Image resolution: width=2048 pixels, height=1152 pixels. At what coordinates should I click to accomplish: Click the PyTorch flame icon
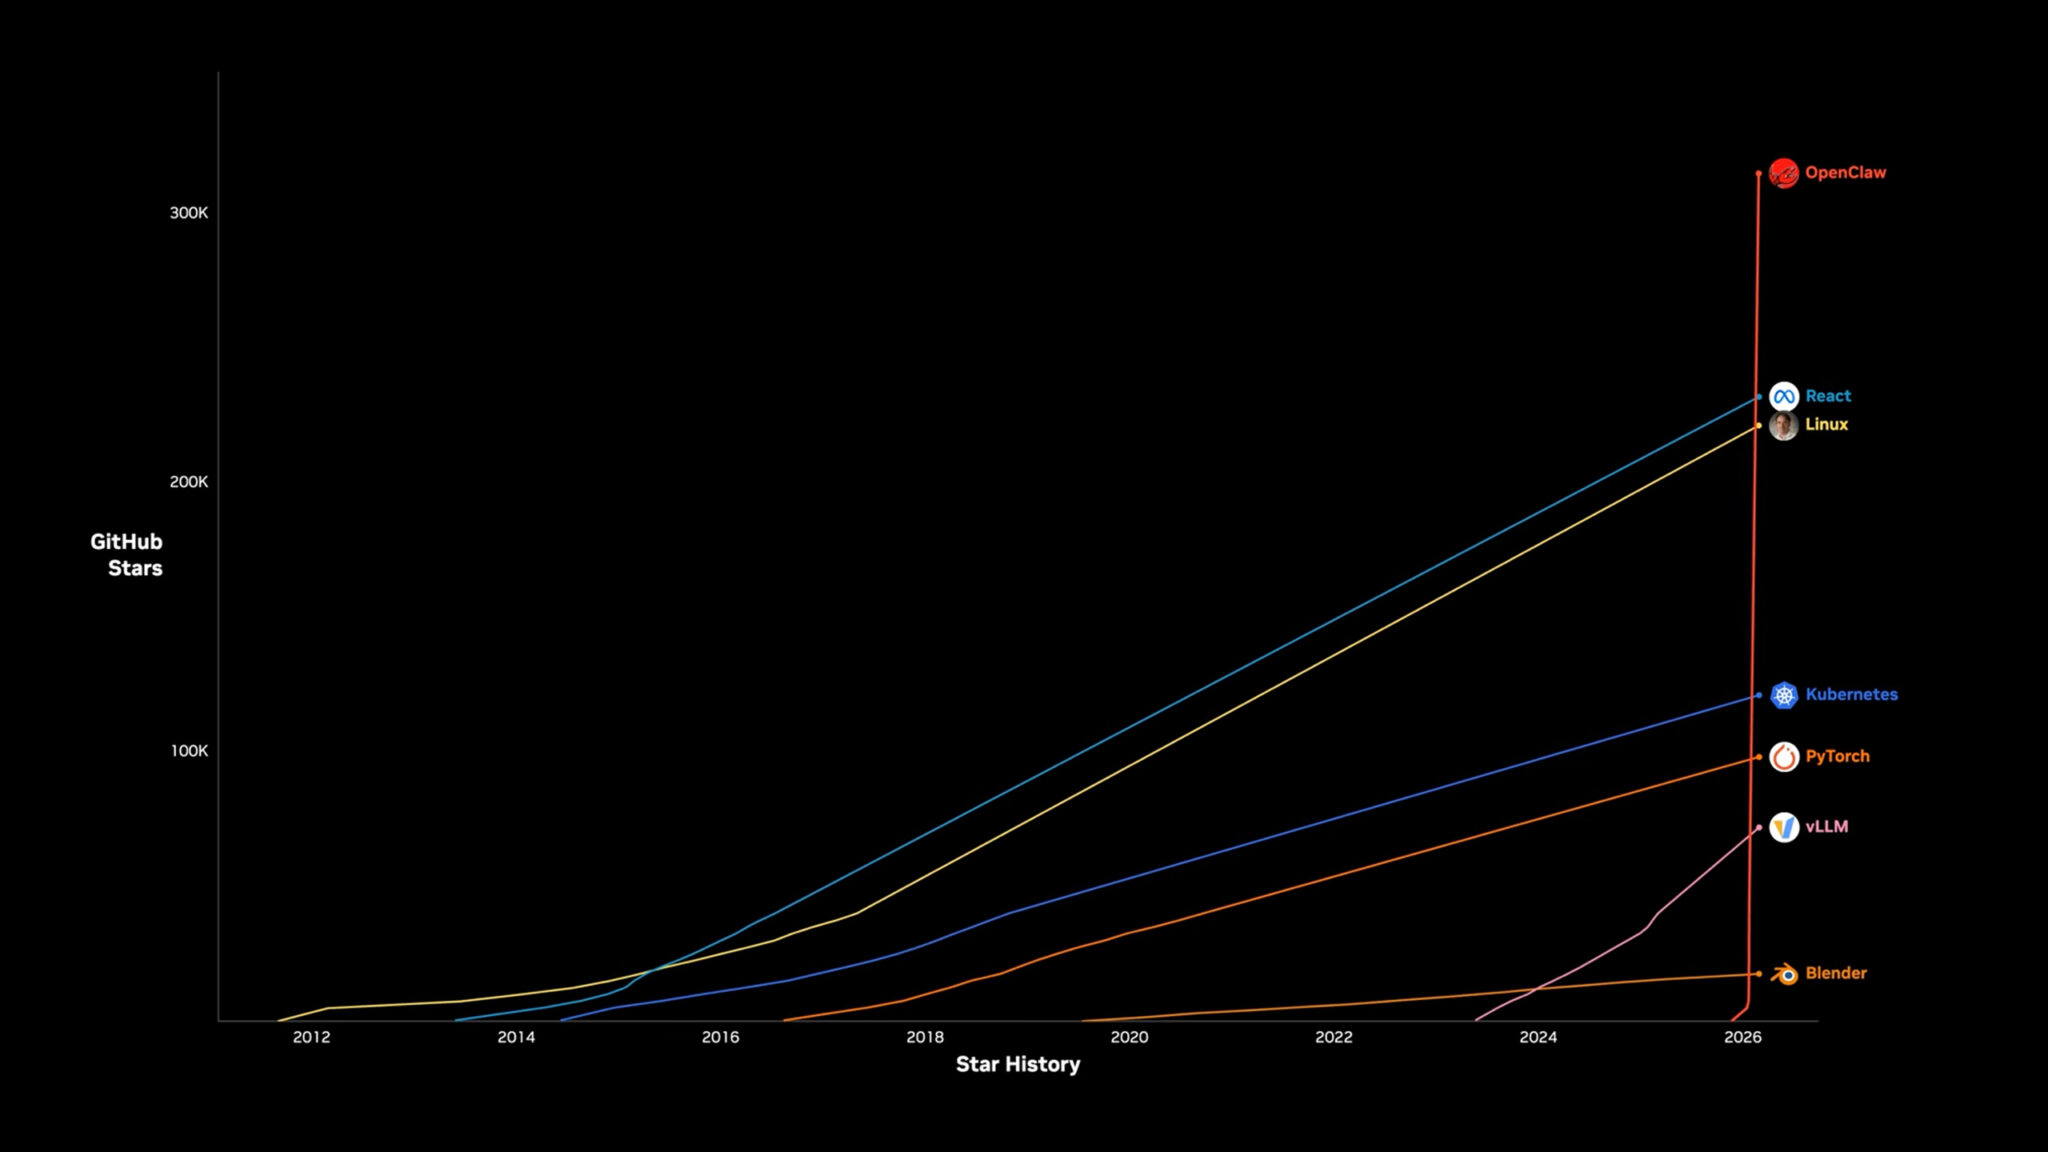(1784, 757)
